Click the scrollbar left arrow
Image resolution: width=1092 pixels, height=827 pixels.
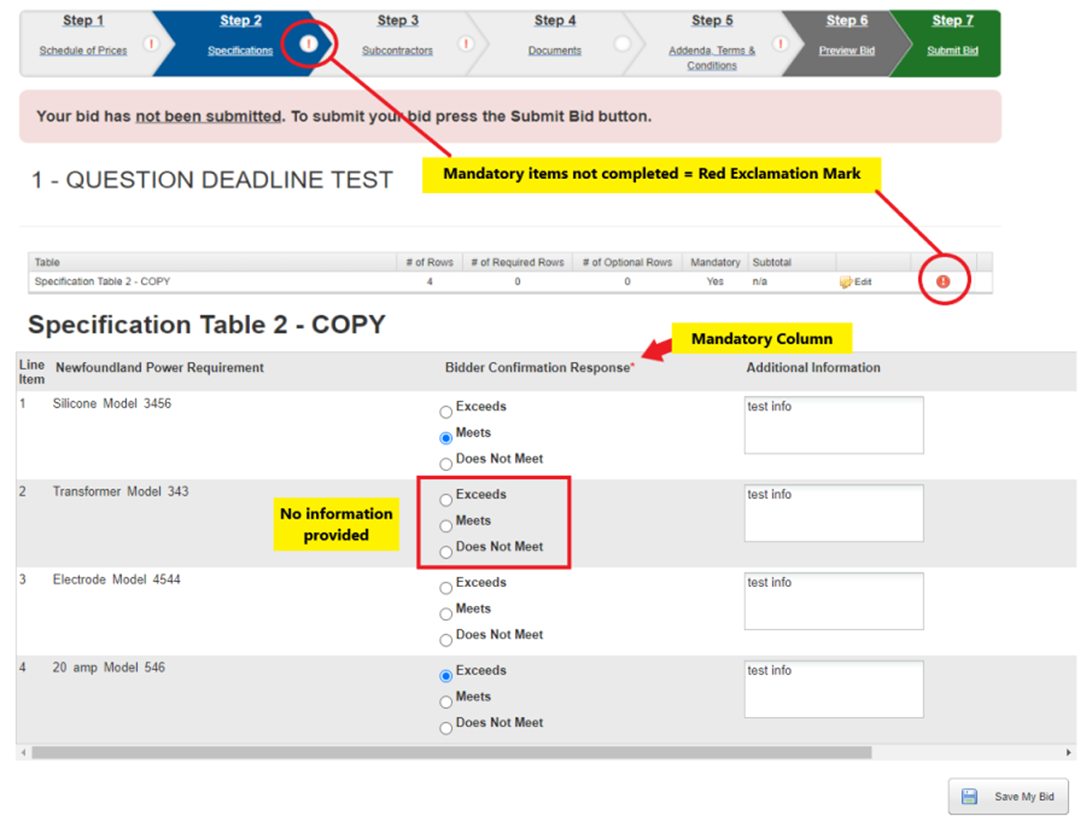[x=24, y=752]
